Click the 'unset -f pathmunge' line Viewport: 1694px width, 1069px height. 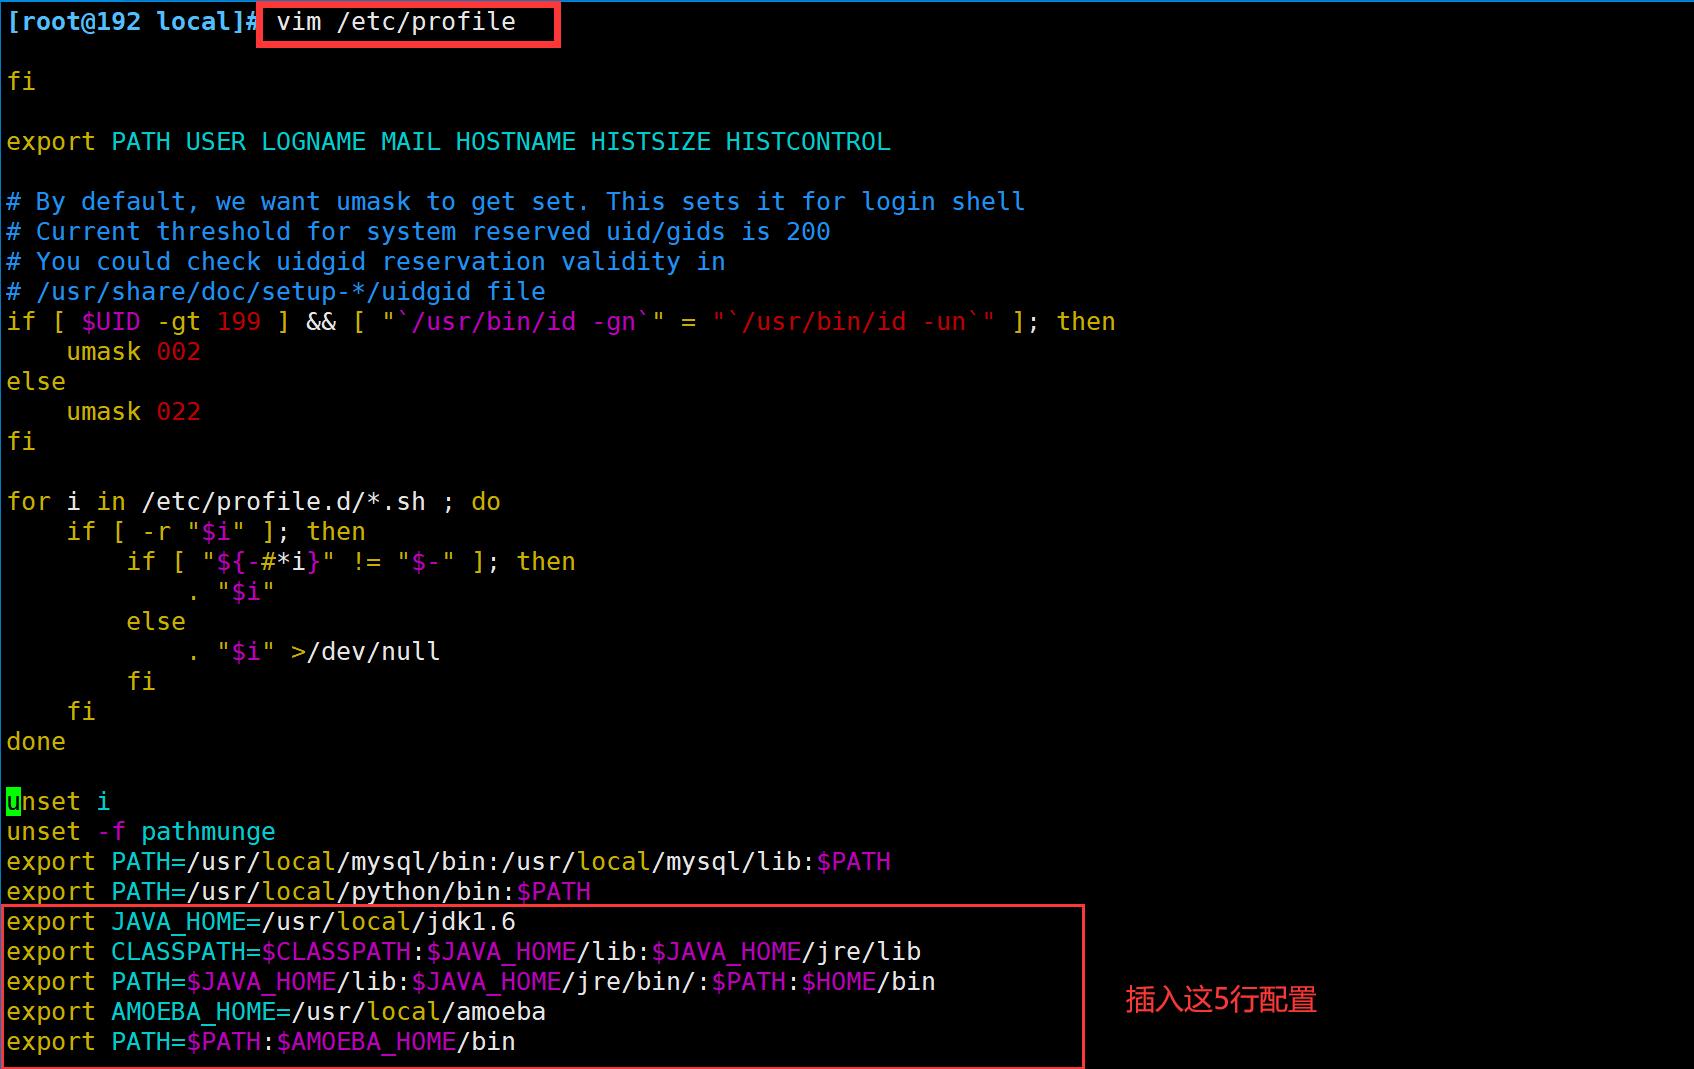pyautogui.click(x=141, y=832)
